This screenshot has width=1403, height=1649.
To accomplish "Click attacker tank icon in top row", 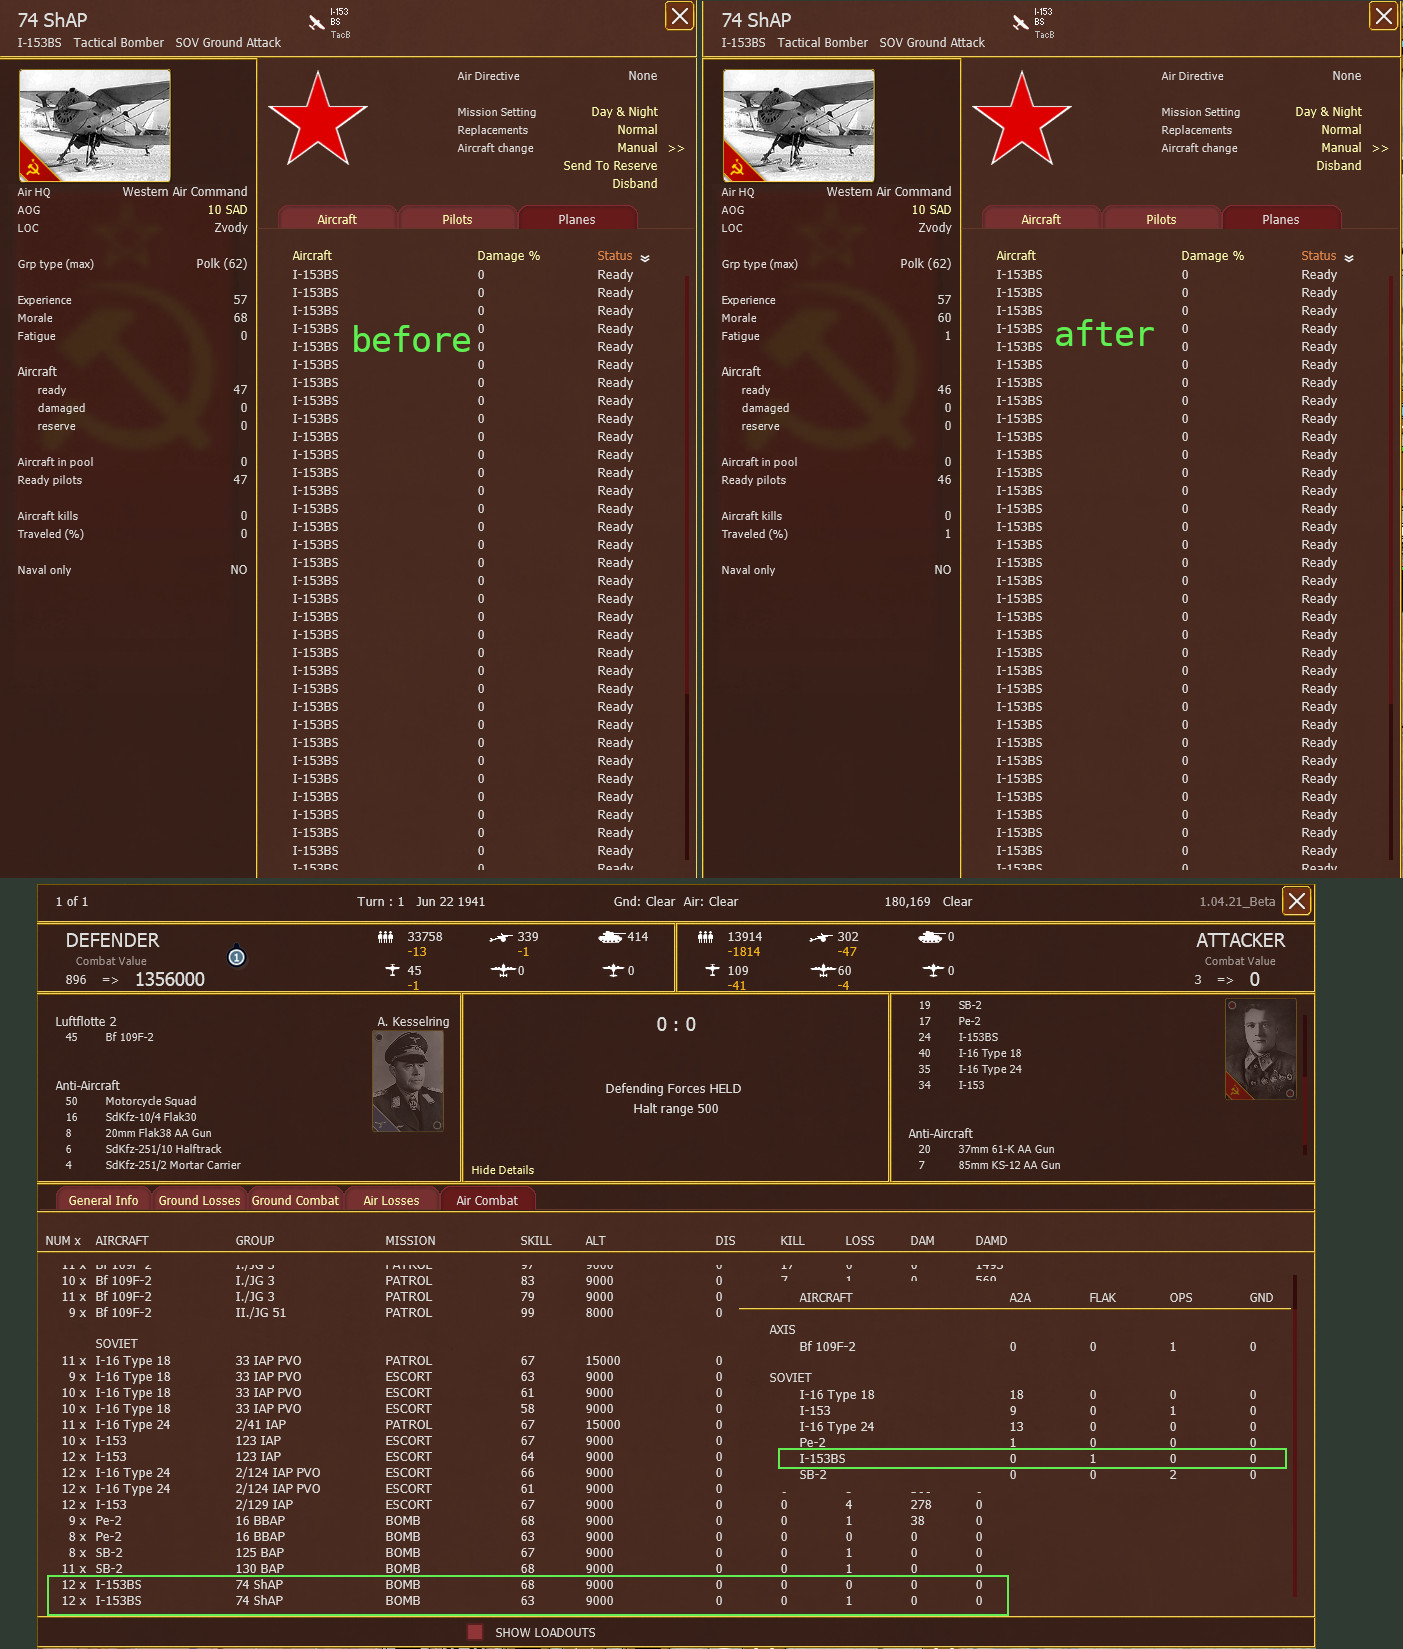I will [x=931, y=937].
